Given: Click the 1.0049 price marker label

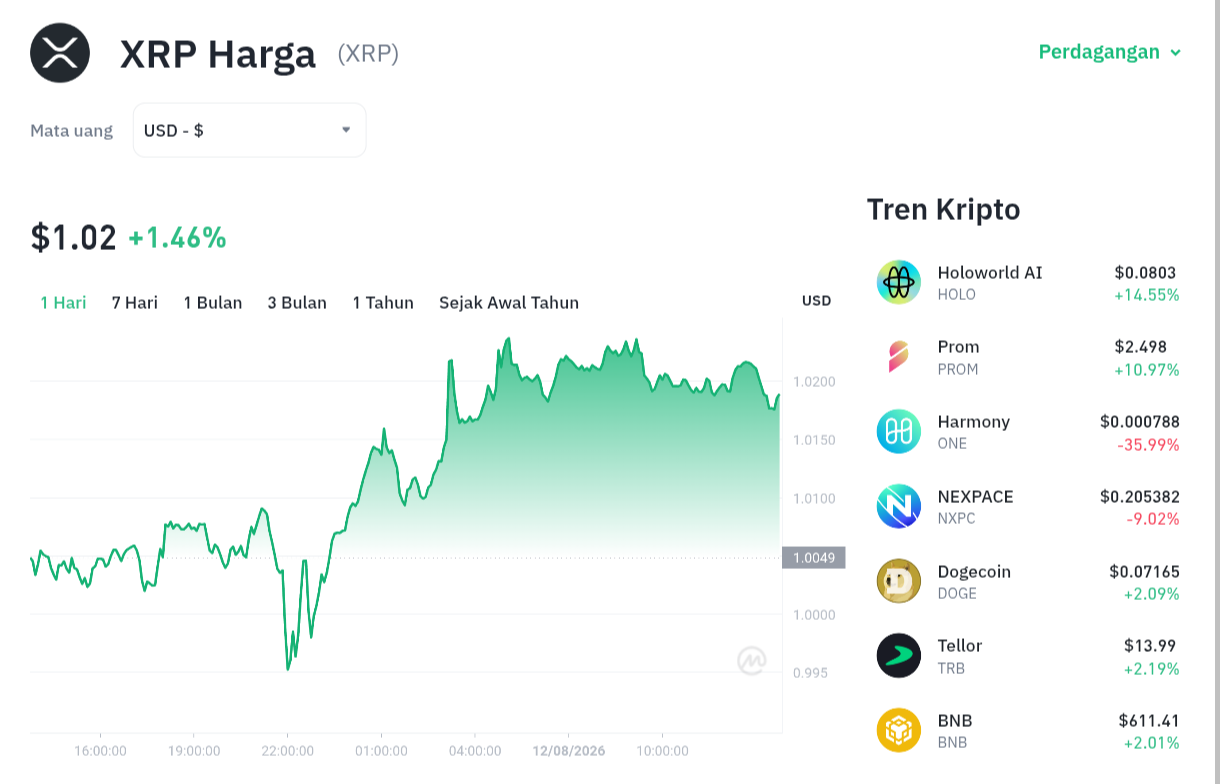Looking at the screenshot, I should pos(813,558).
